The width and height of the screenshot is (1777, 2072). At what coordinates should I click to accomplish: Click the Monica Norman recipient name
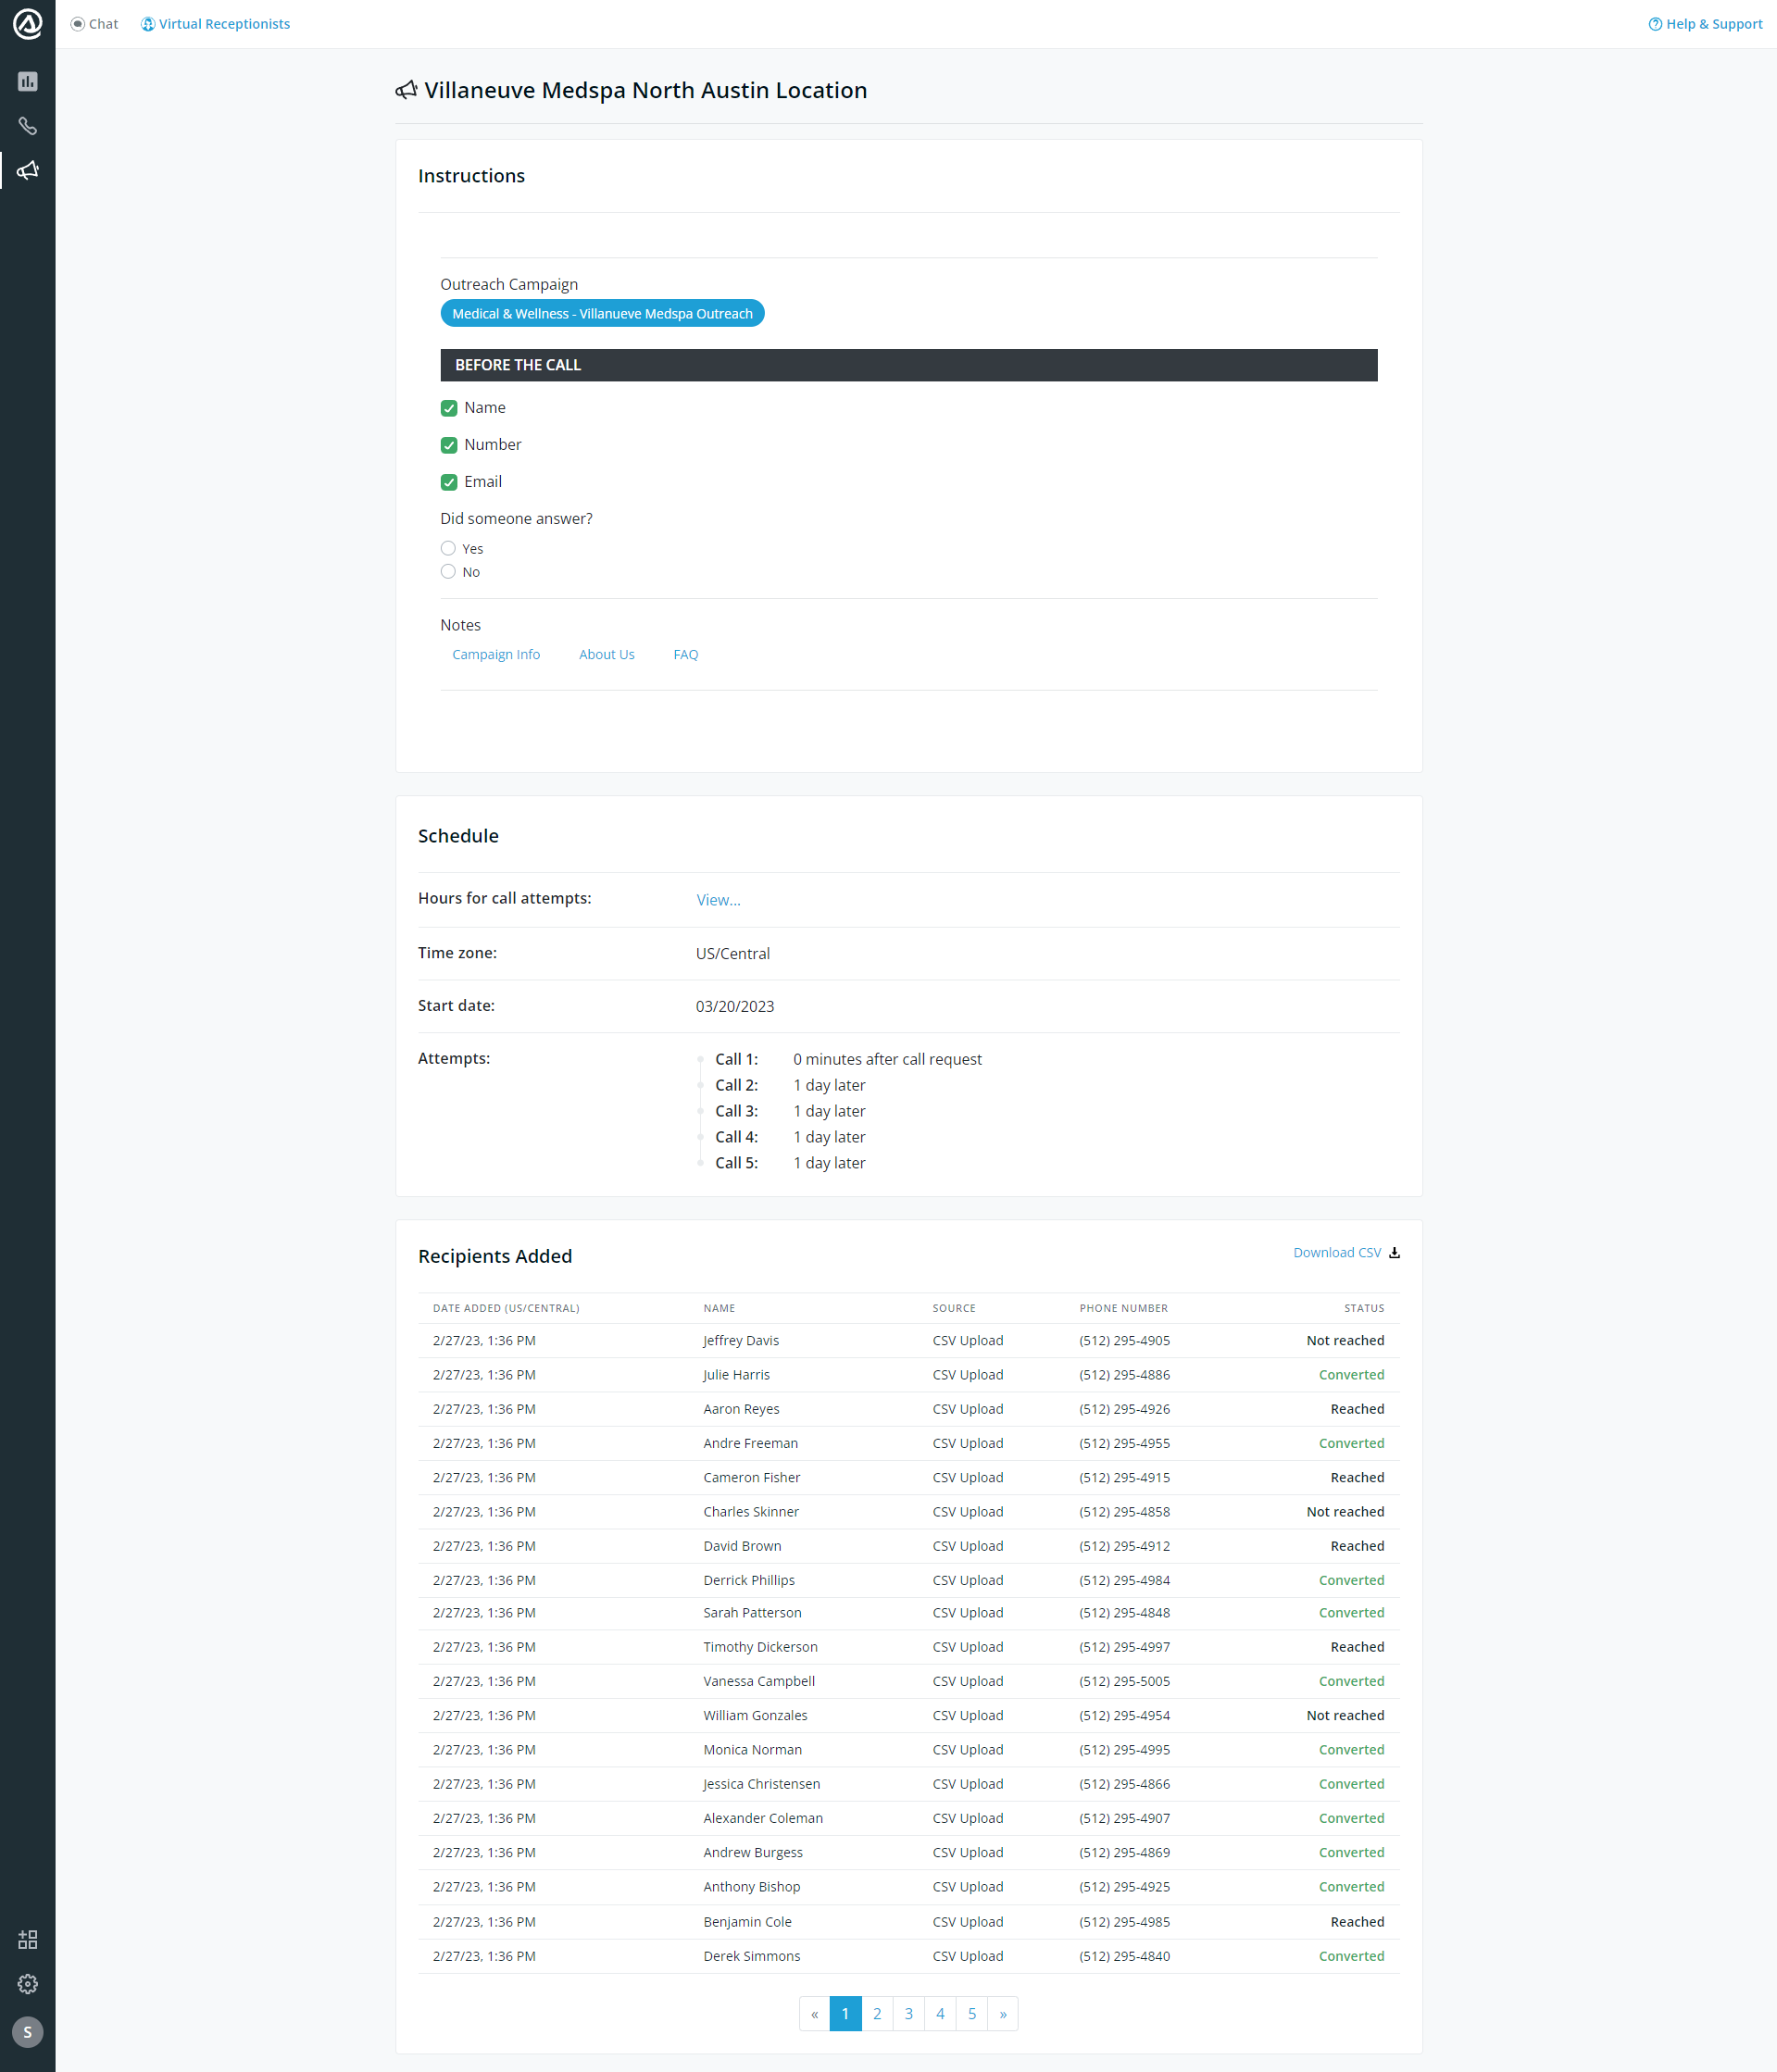752,1749
